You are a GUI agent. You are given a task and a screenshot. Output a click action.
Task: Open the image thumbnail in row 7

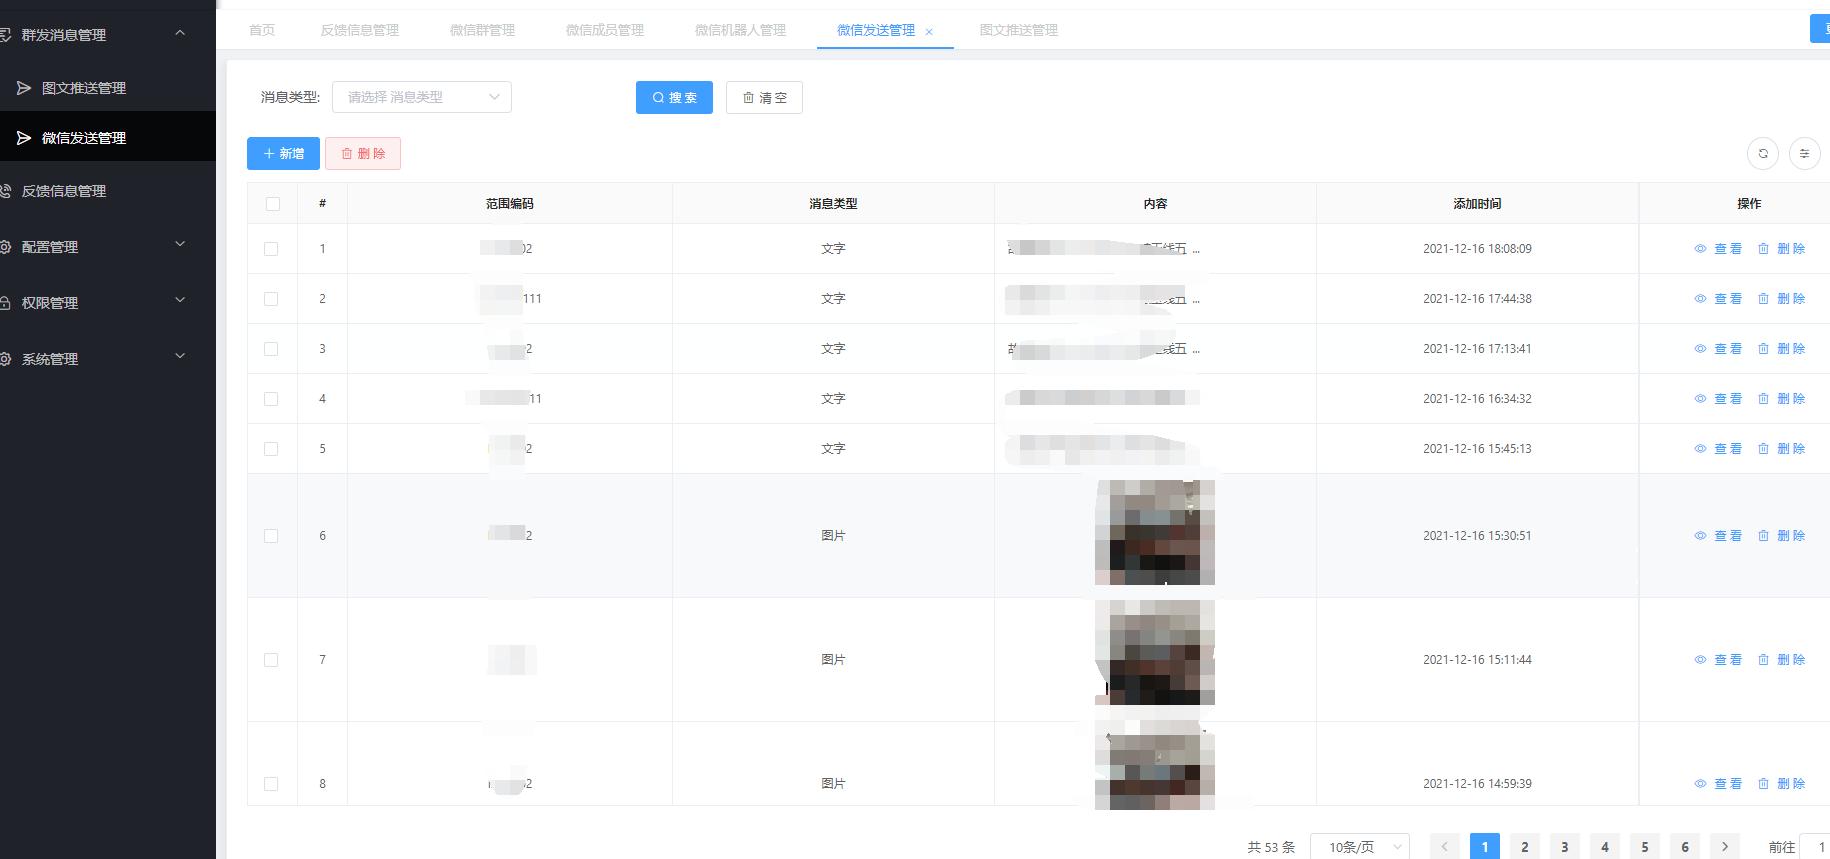tap(1155, 652)
